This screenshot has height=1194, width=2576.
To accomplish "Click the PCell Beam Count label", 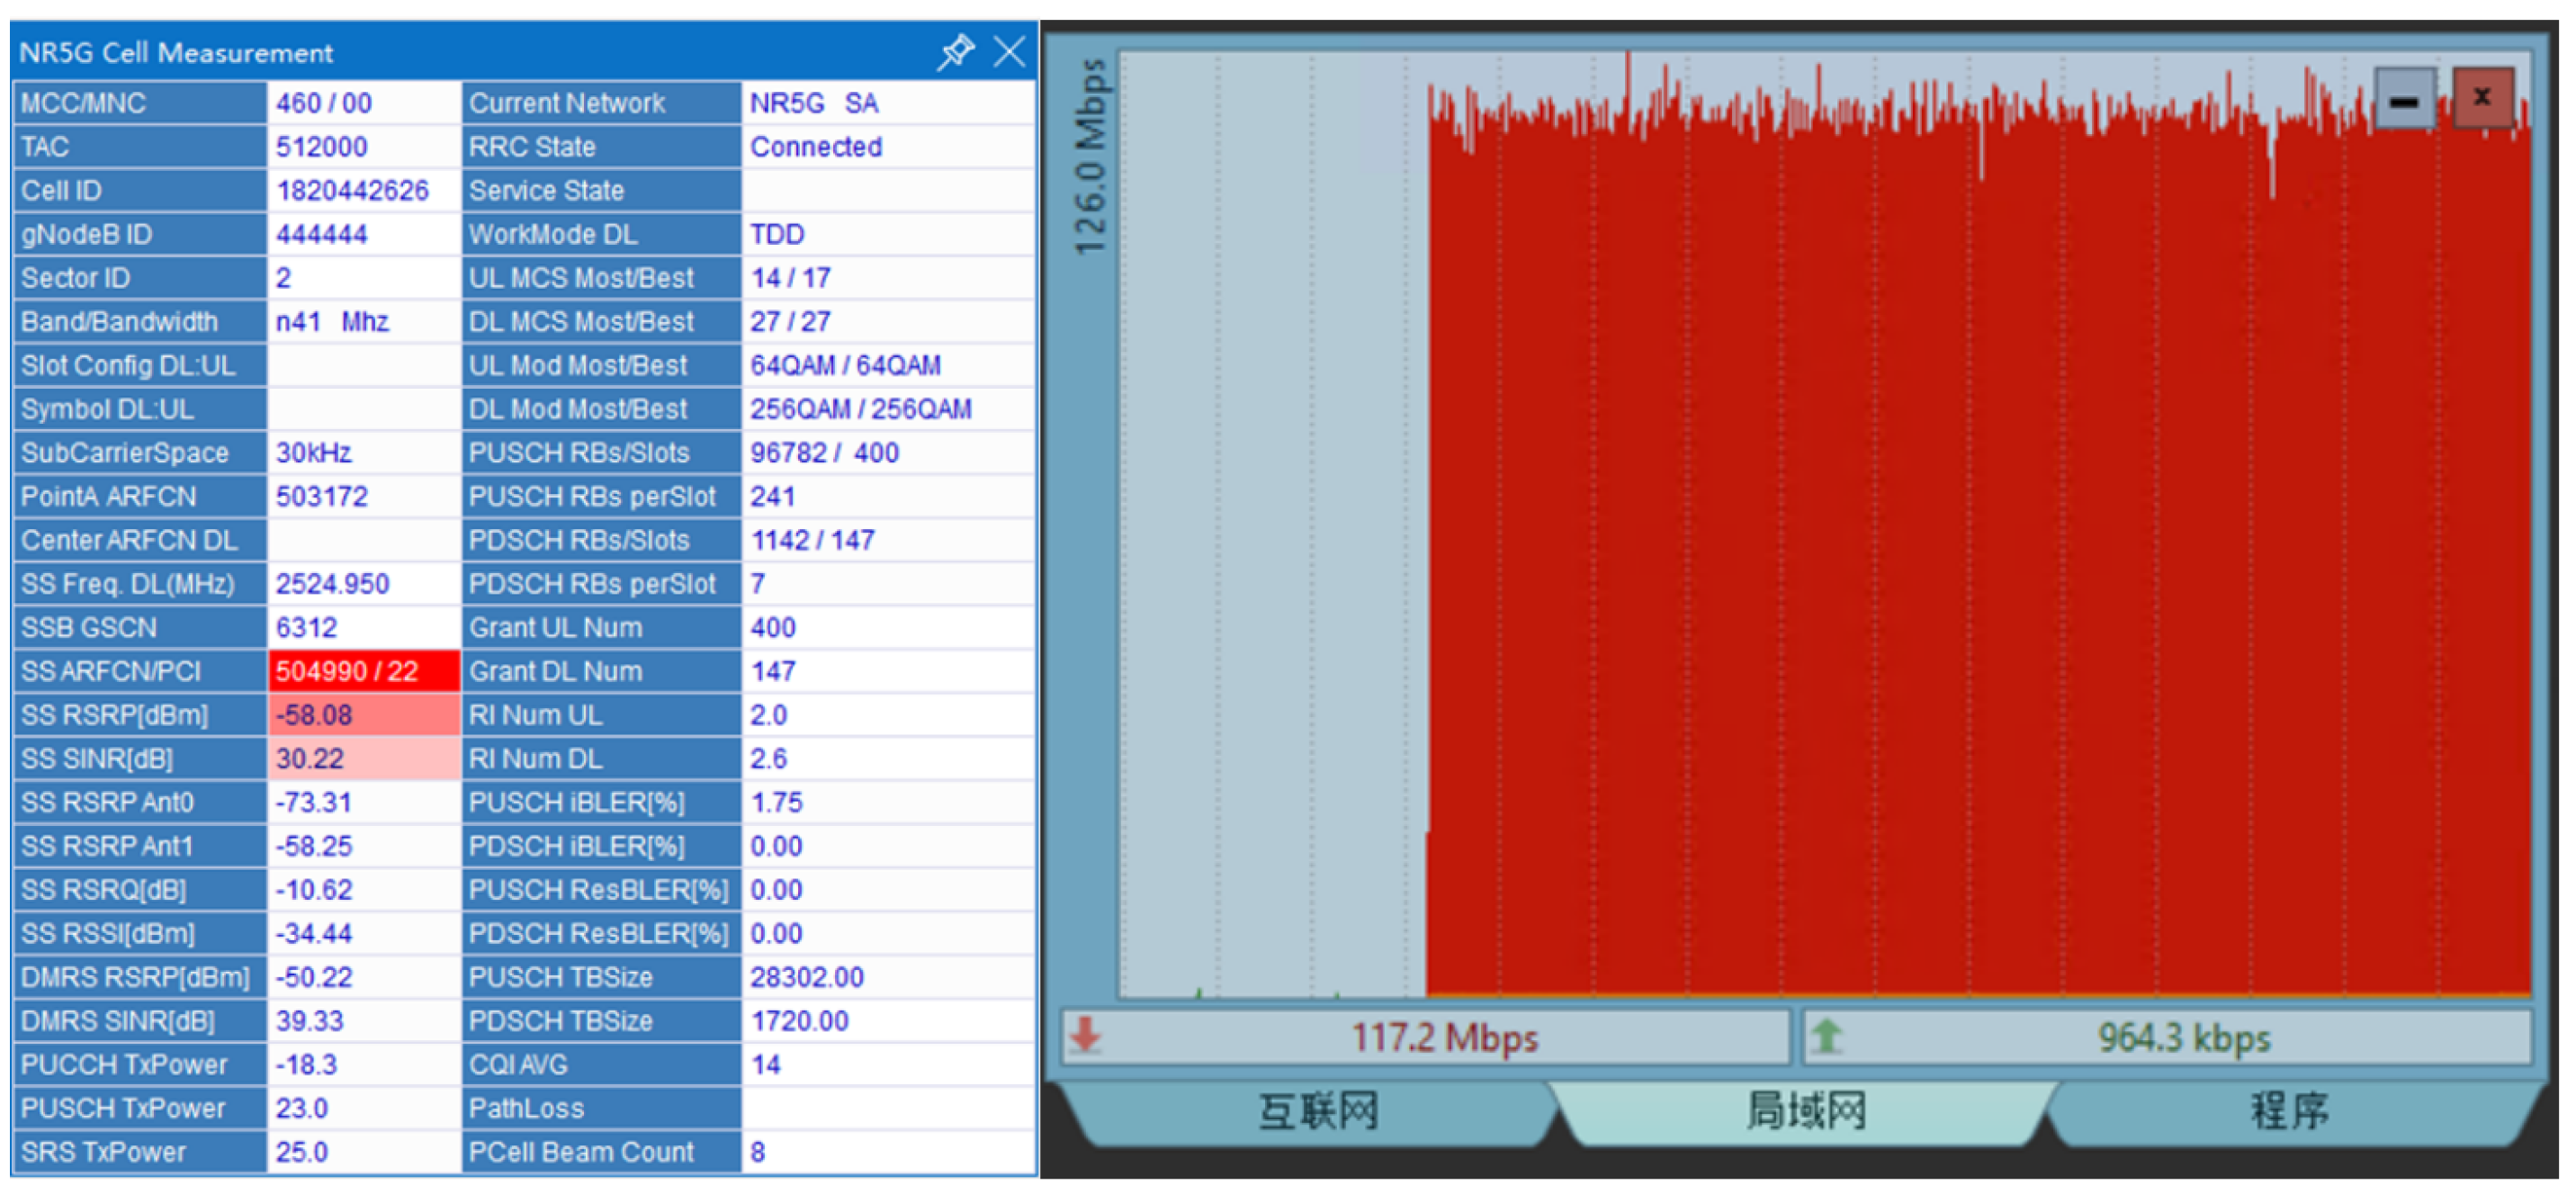I will [581, 1152].
